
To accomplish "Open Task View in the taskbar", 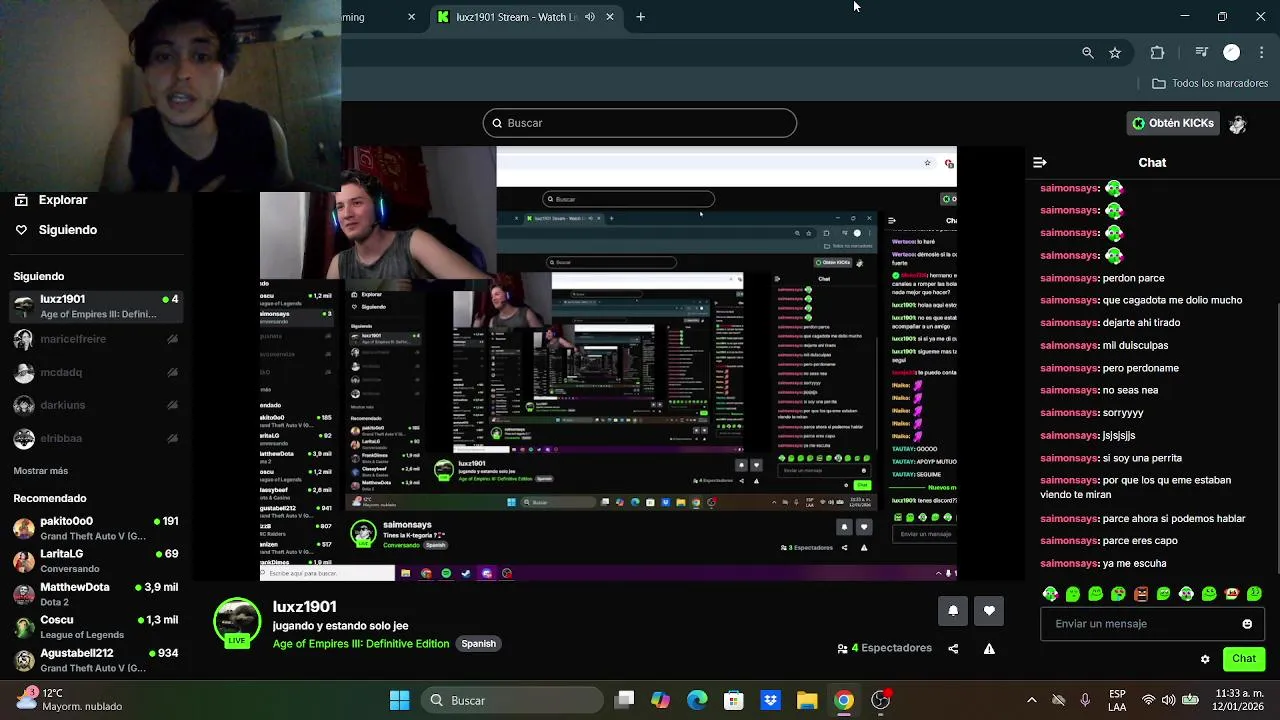I will coord(625,700).
